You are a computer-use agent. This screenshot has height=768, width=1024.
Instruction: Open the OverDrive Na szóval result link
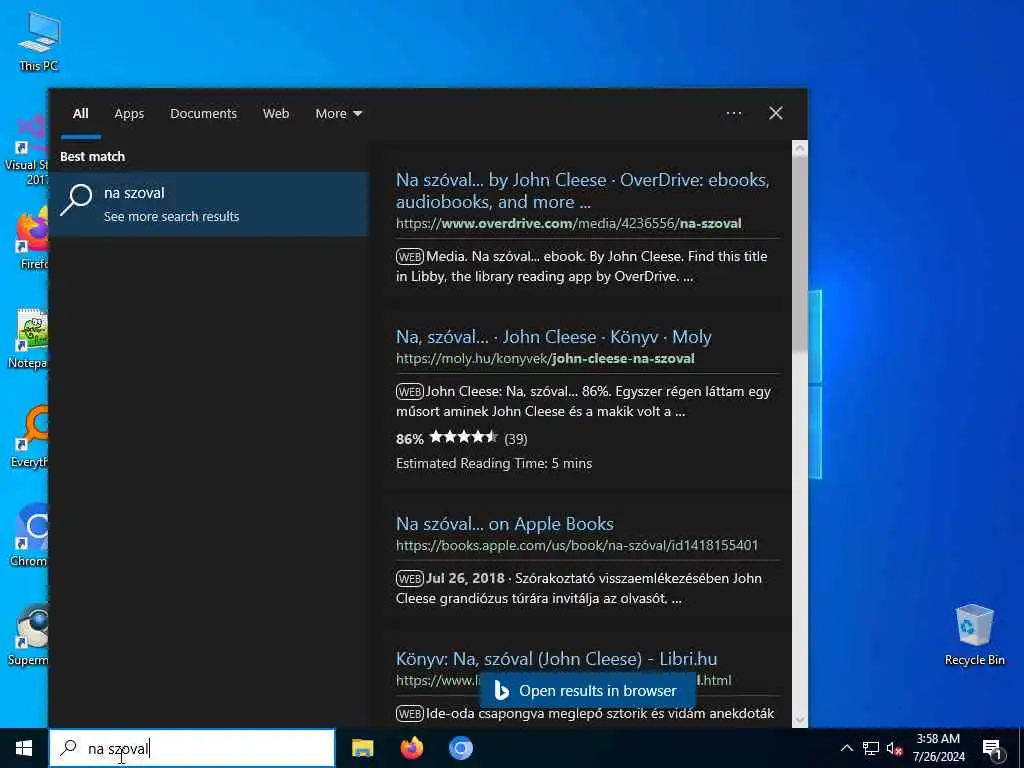(x=583, y=191)
